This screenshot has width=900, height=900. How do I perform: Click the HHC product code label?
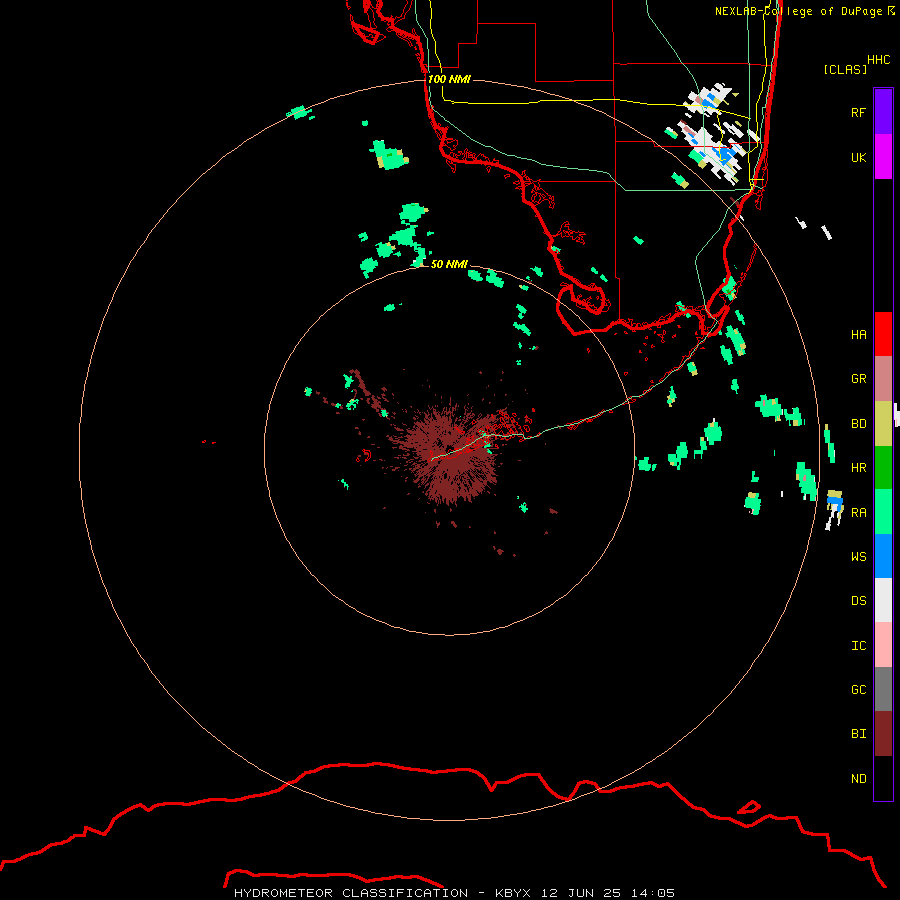coord(879,60)
